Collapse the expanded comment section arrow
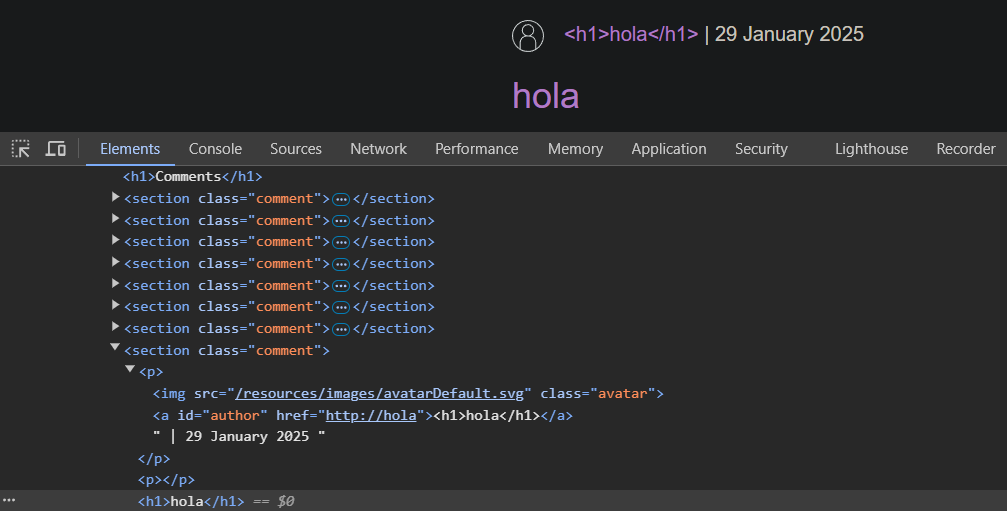 coord(116,349)
